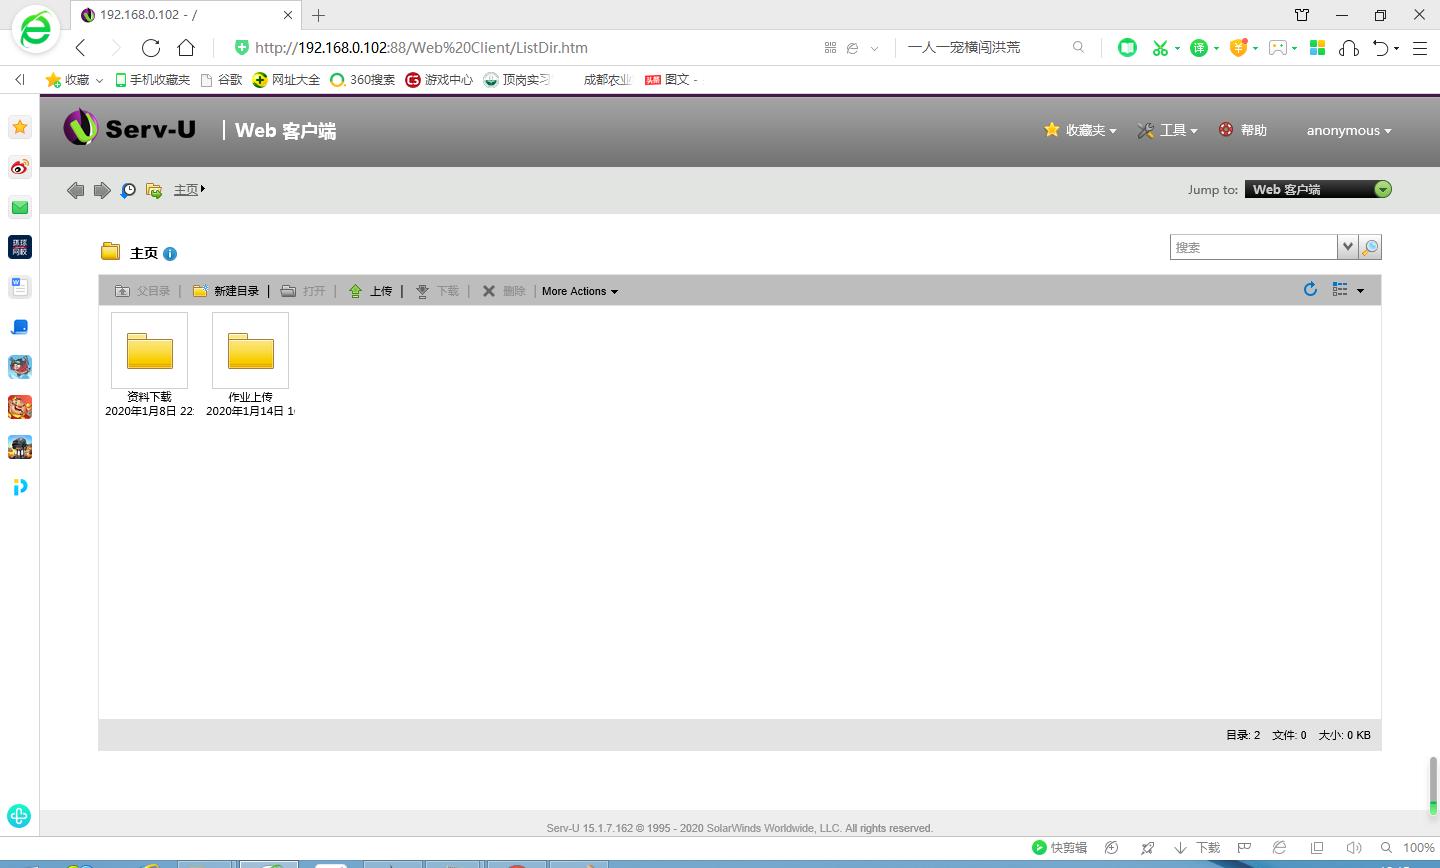Create a new directory with 新建目录
Screen dimensions: 1440x868
pyautogui.click(x=226, y=291)
